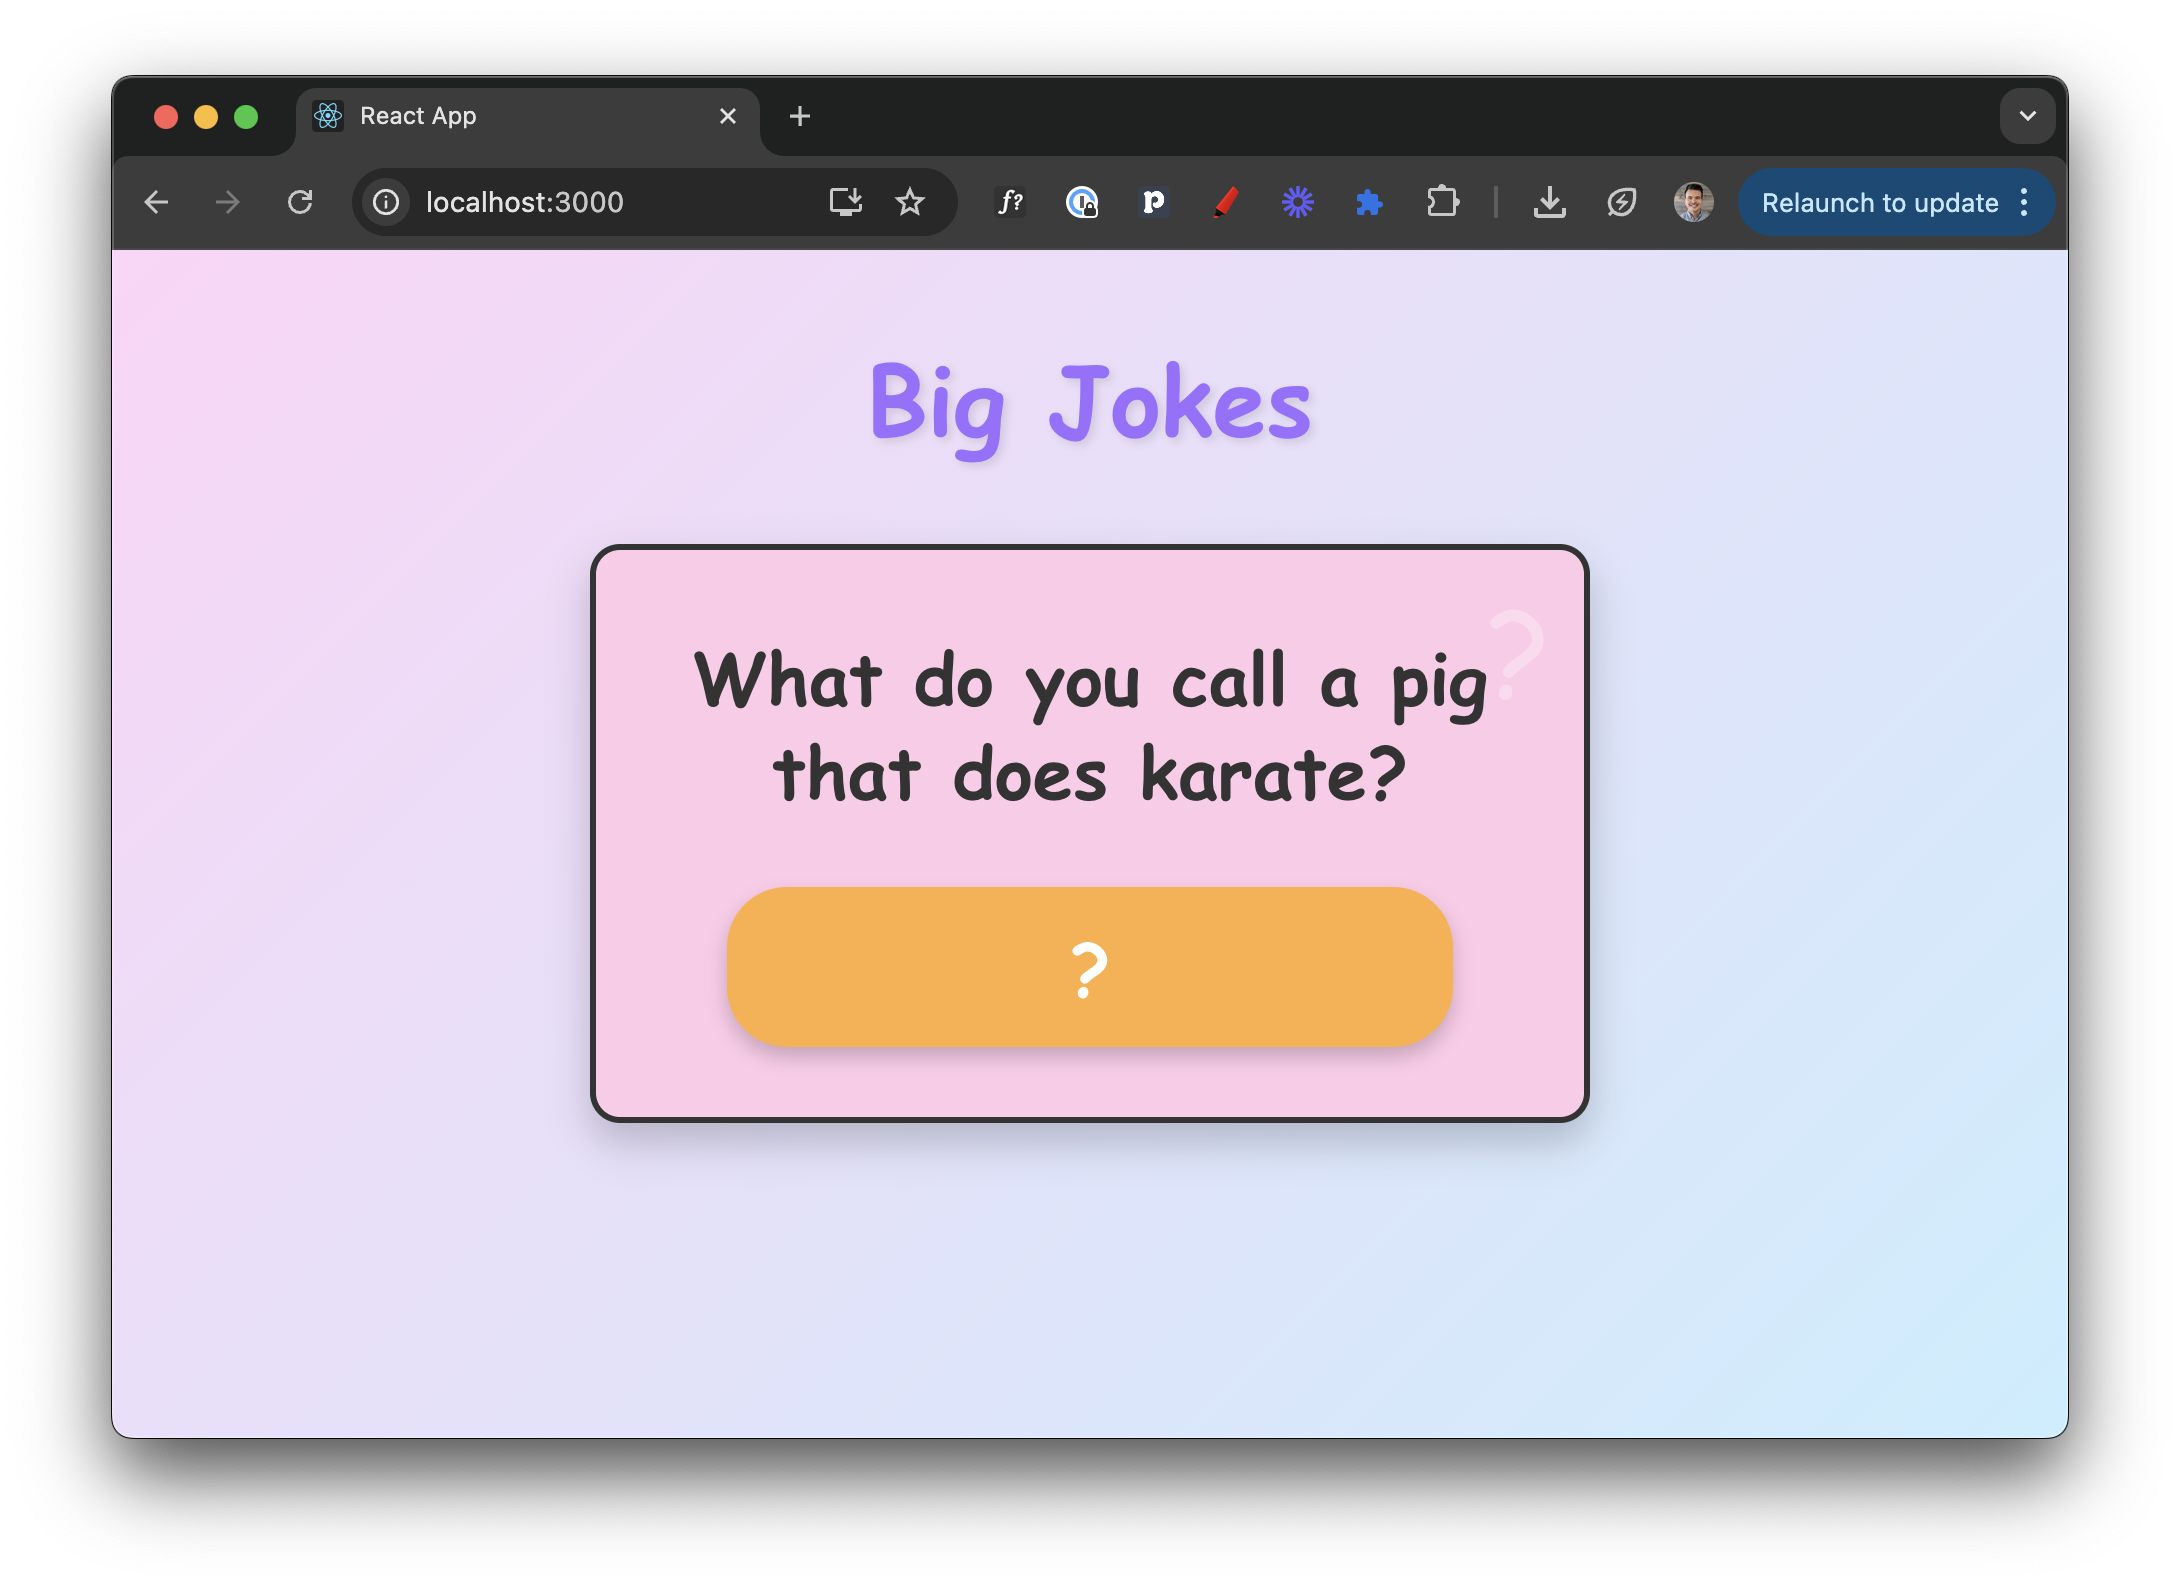Open the three-dot menu beside Relaunch button
The image size is (2180, 1586).
[x=2024, y=202]
